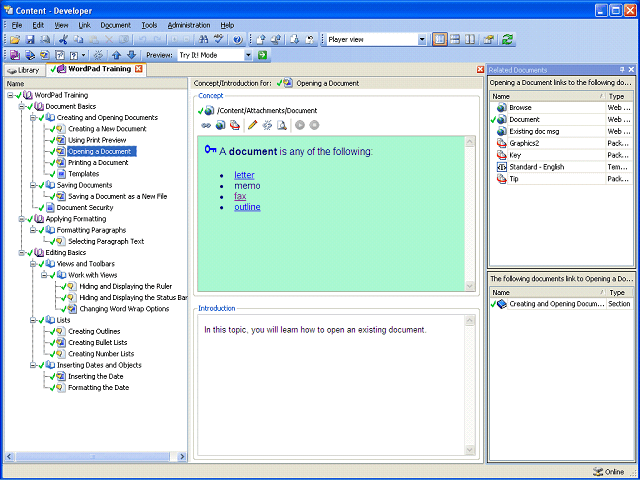The height and width of the screenshot is (480, 640).
Task: Follow the fax link
Action: [x=240, y=196]
